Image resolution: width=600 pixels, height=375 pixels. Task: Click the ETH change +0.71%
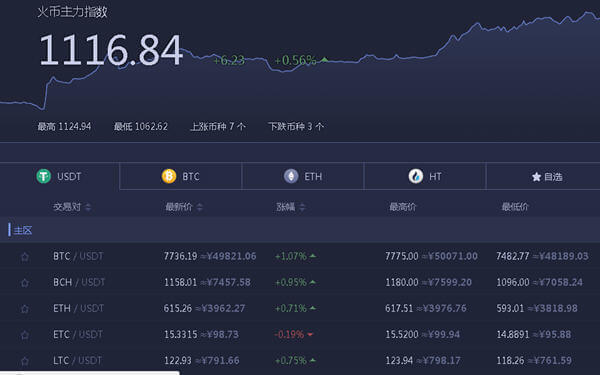(x=291, y=308)
